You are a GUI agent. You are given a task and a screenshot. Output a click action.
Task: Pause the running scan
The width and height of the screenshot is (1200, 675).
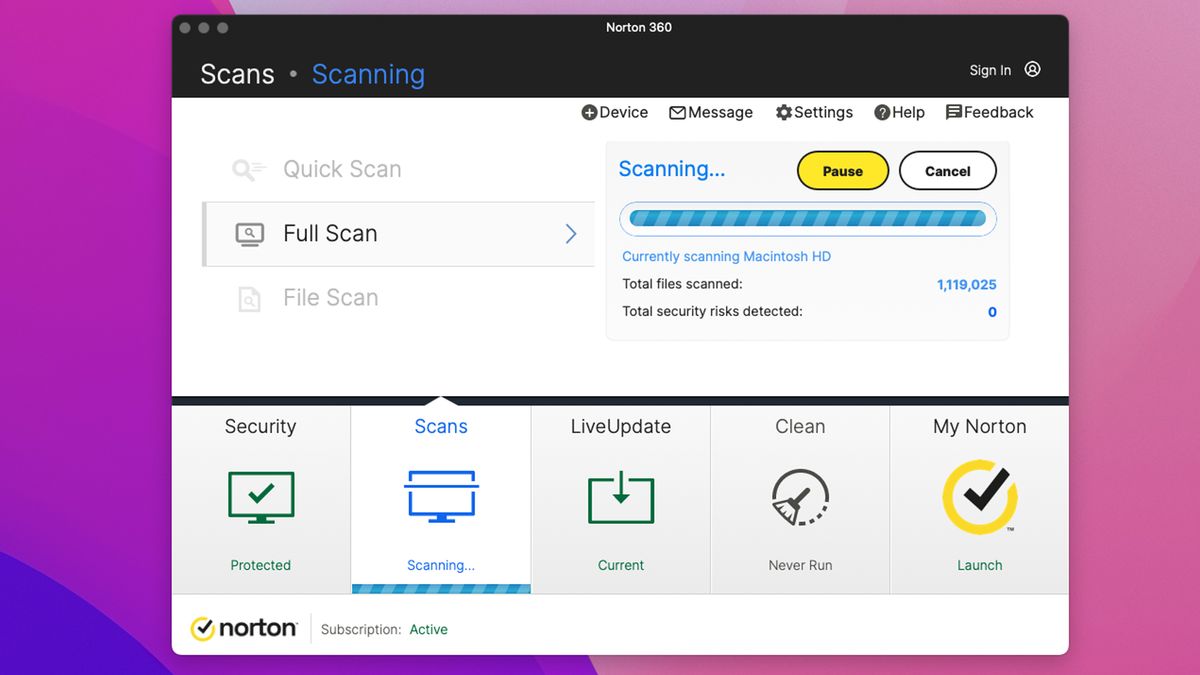[x=842, y=170]
